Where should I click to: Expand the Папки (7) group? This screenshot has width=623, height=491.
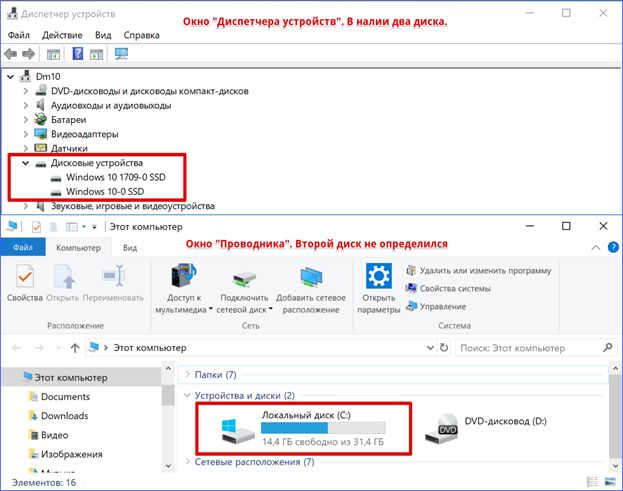point(188,374)
